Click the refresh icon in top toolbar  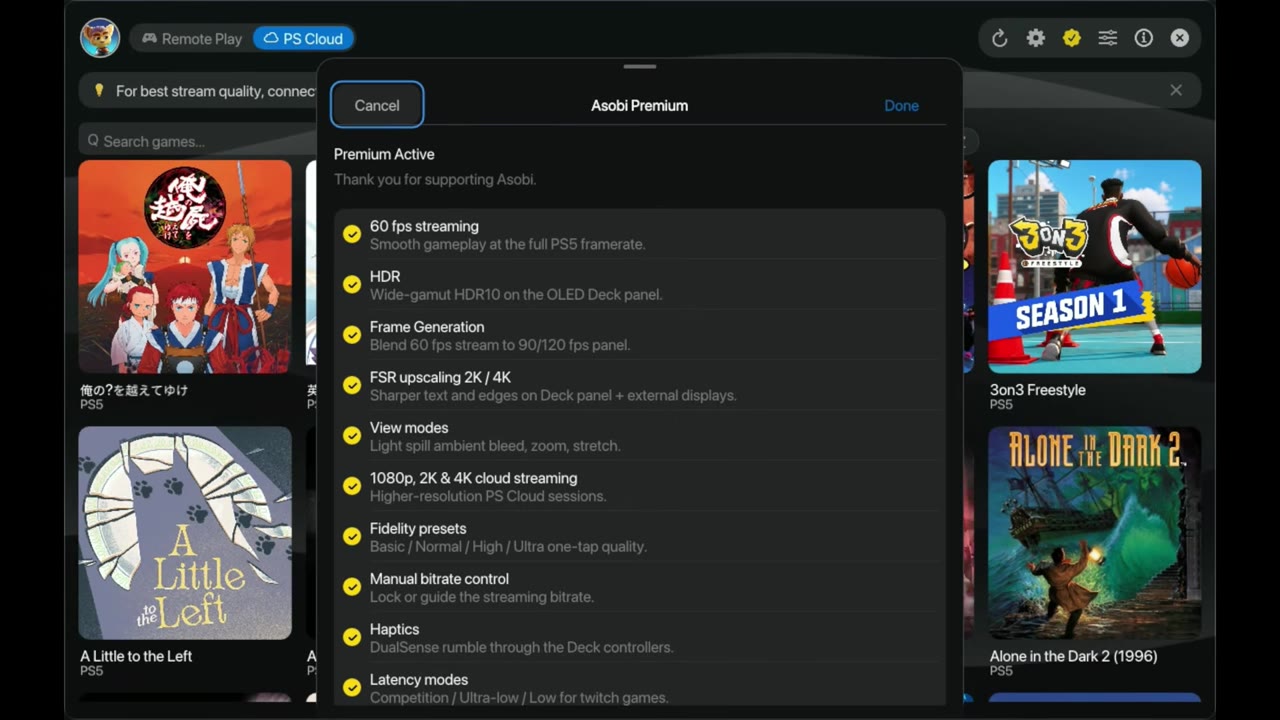(999, 38)
